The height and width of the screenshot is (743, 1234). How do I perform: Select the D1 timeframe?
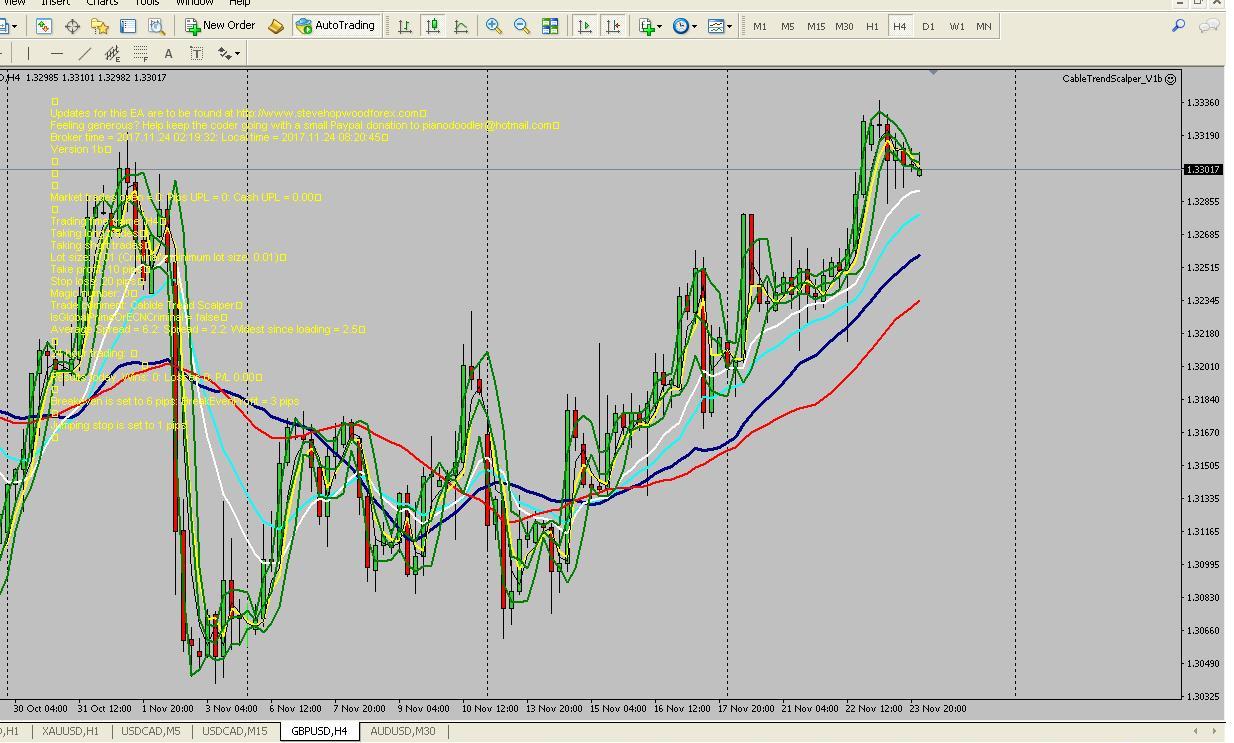tap(928, 26)
